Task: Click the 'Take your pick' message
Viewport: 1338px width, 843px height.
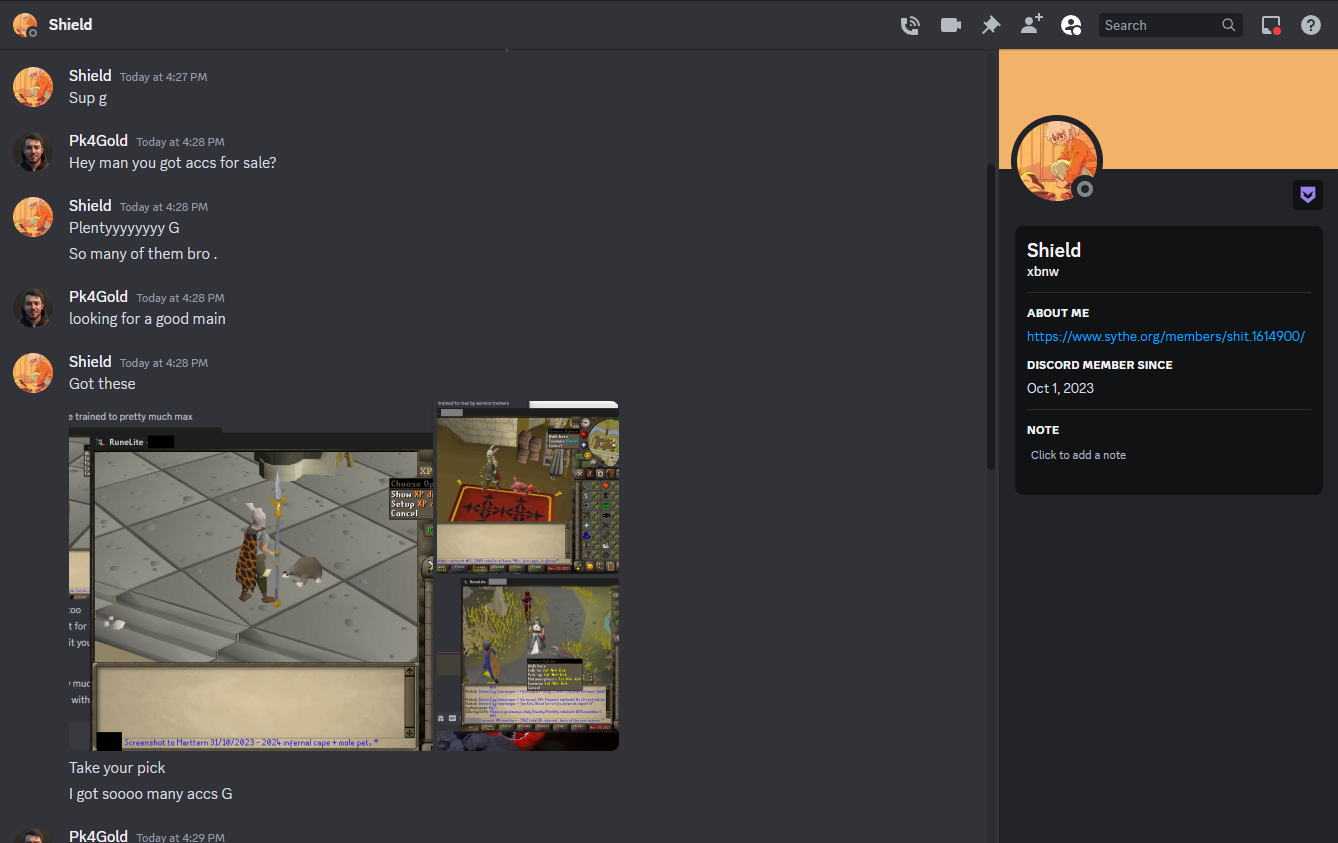Action: click(x=117, y=768)
